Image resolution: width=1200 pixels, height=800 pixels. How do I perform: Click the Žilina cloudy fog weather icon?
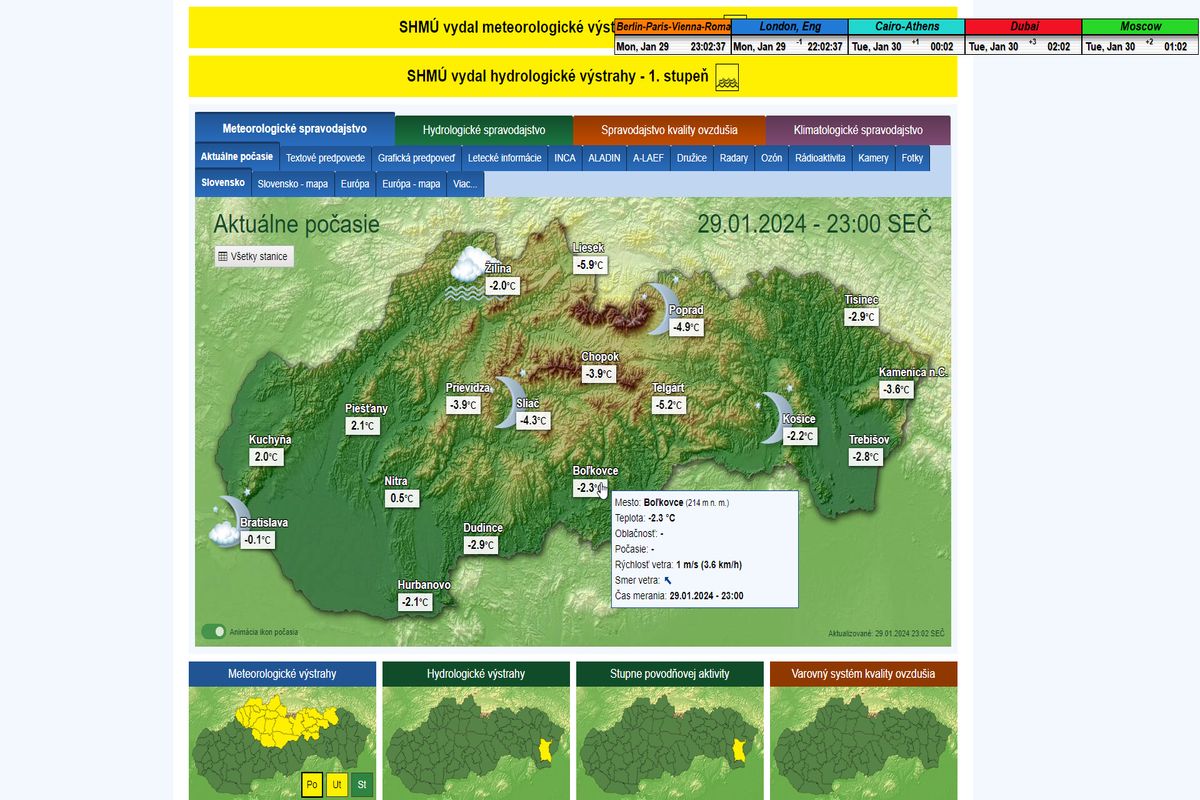click(x=467, y=268)
